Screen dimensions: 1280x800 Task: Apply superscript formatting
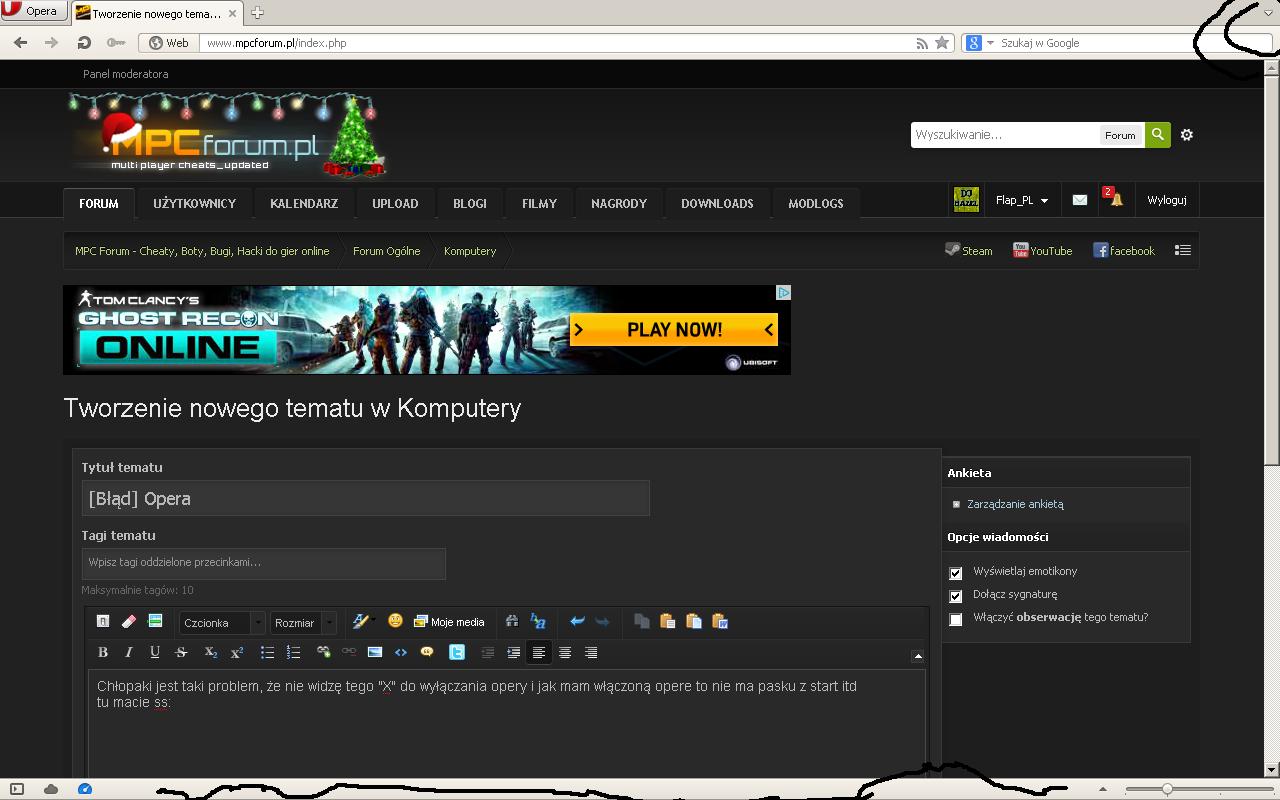pyautogui.click(x=237, y=652)
